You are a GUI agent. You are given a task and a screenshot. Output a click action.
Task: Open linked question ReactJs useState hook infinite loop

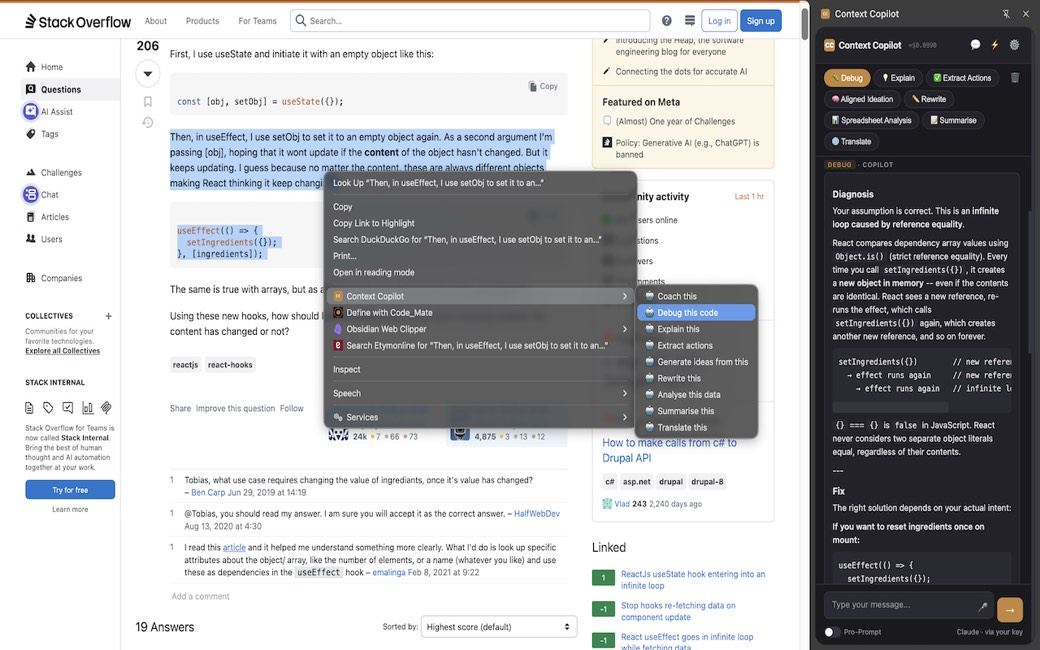pyautogui.click(x=692, y=580)
